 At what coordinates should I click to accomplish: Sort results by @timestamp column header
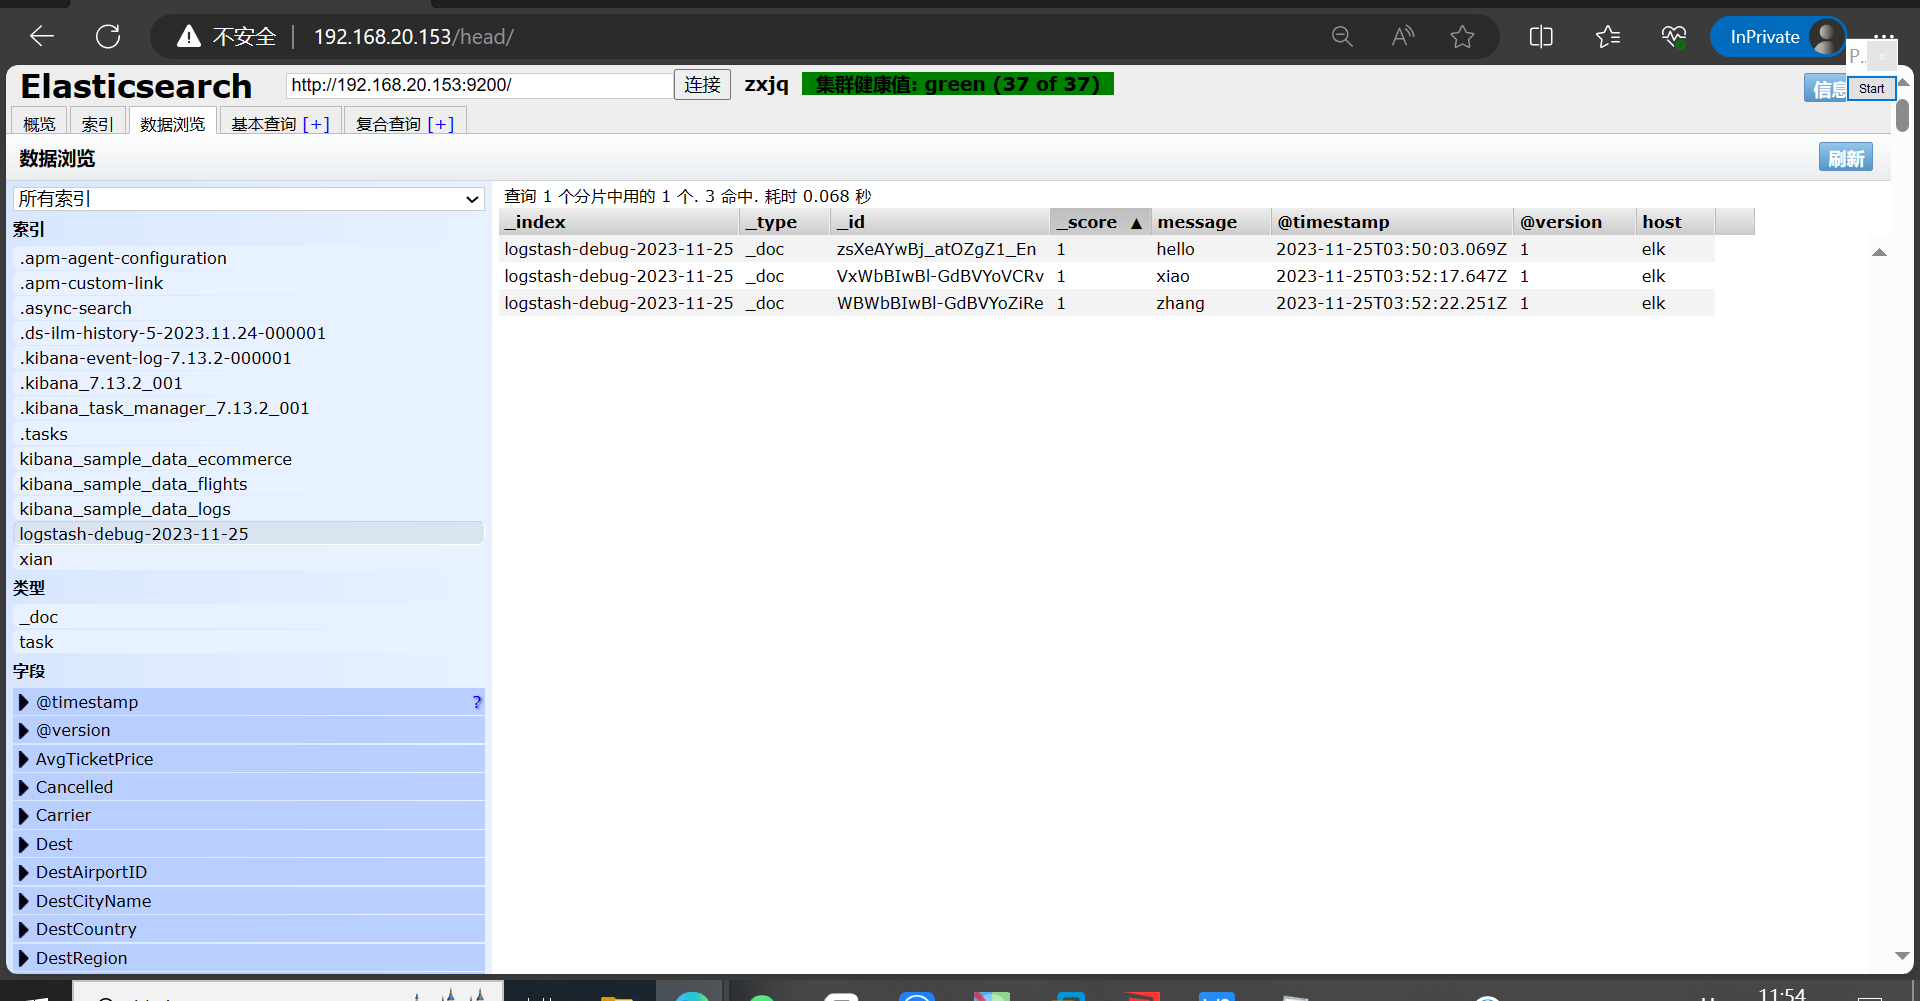click(x=1392, y=222)
